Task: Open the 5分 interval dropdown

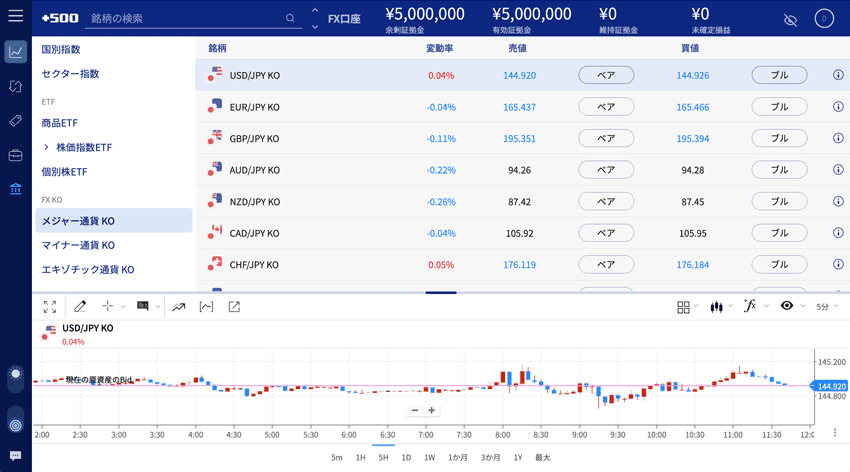Action: pyautogui.click(x=827, y=307)
